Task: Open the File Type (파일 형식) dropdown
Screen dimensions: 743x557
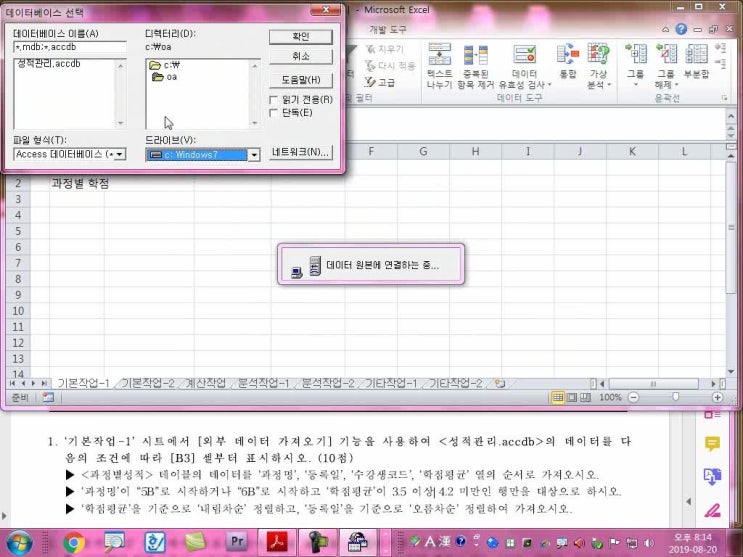Action: click(x=120, y=155)
